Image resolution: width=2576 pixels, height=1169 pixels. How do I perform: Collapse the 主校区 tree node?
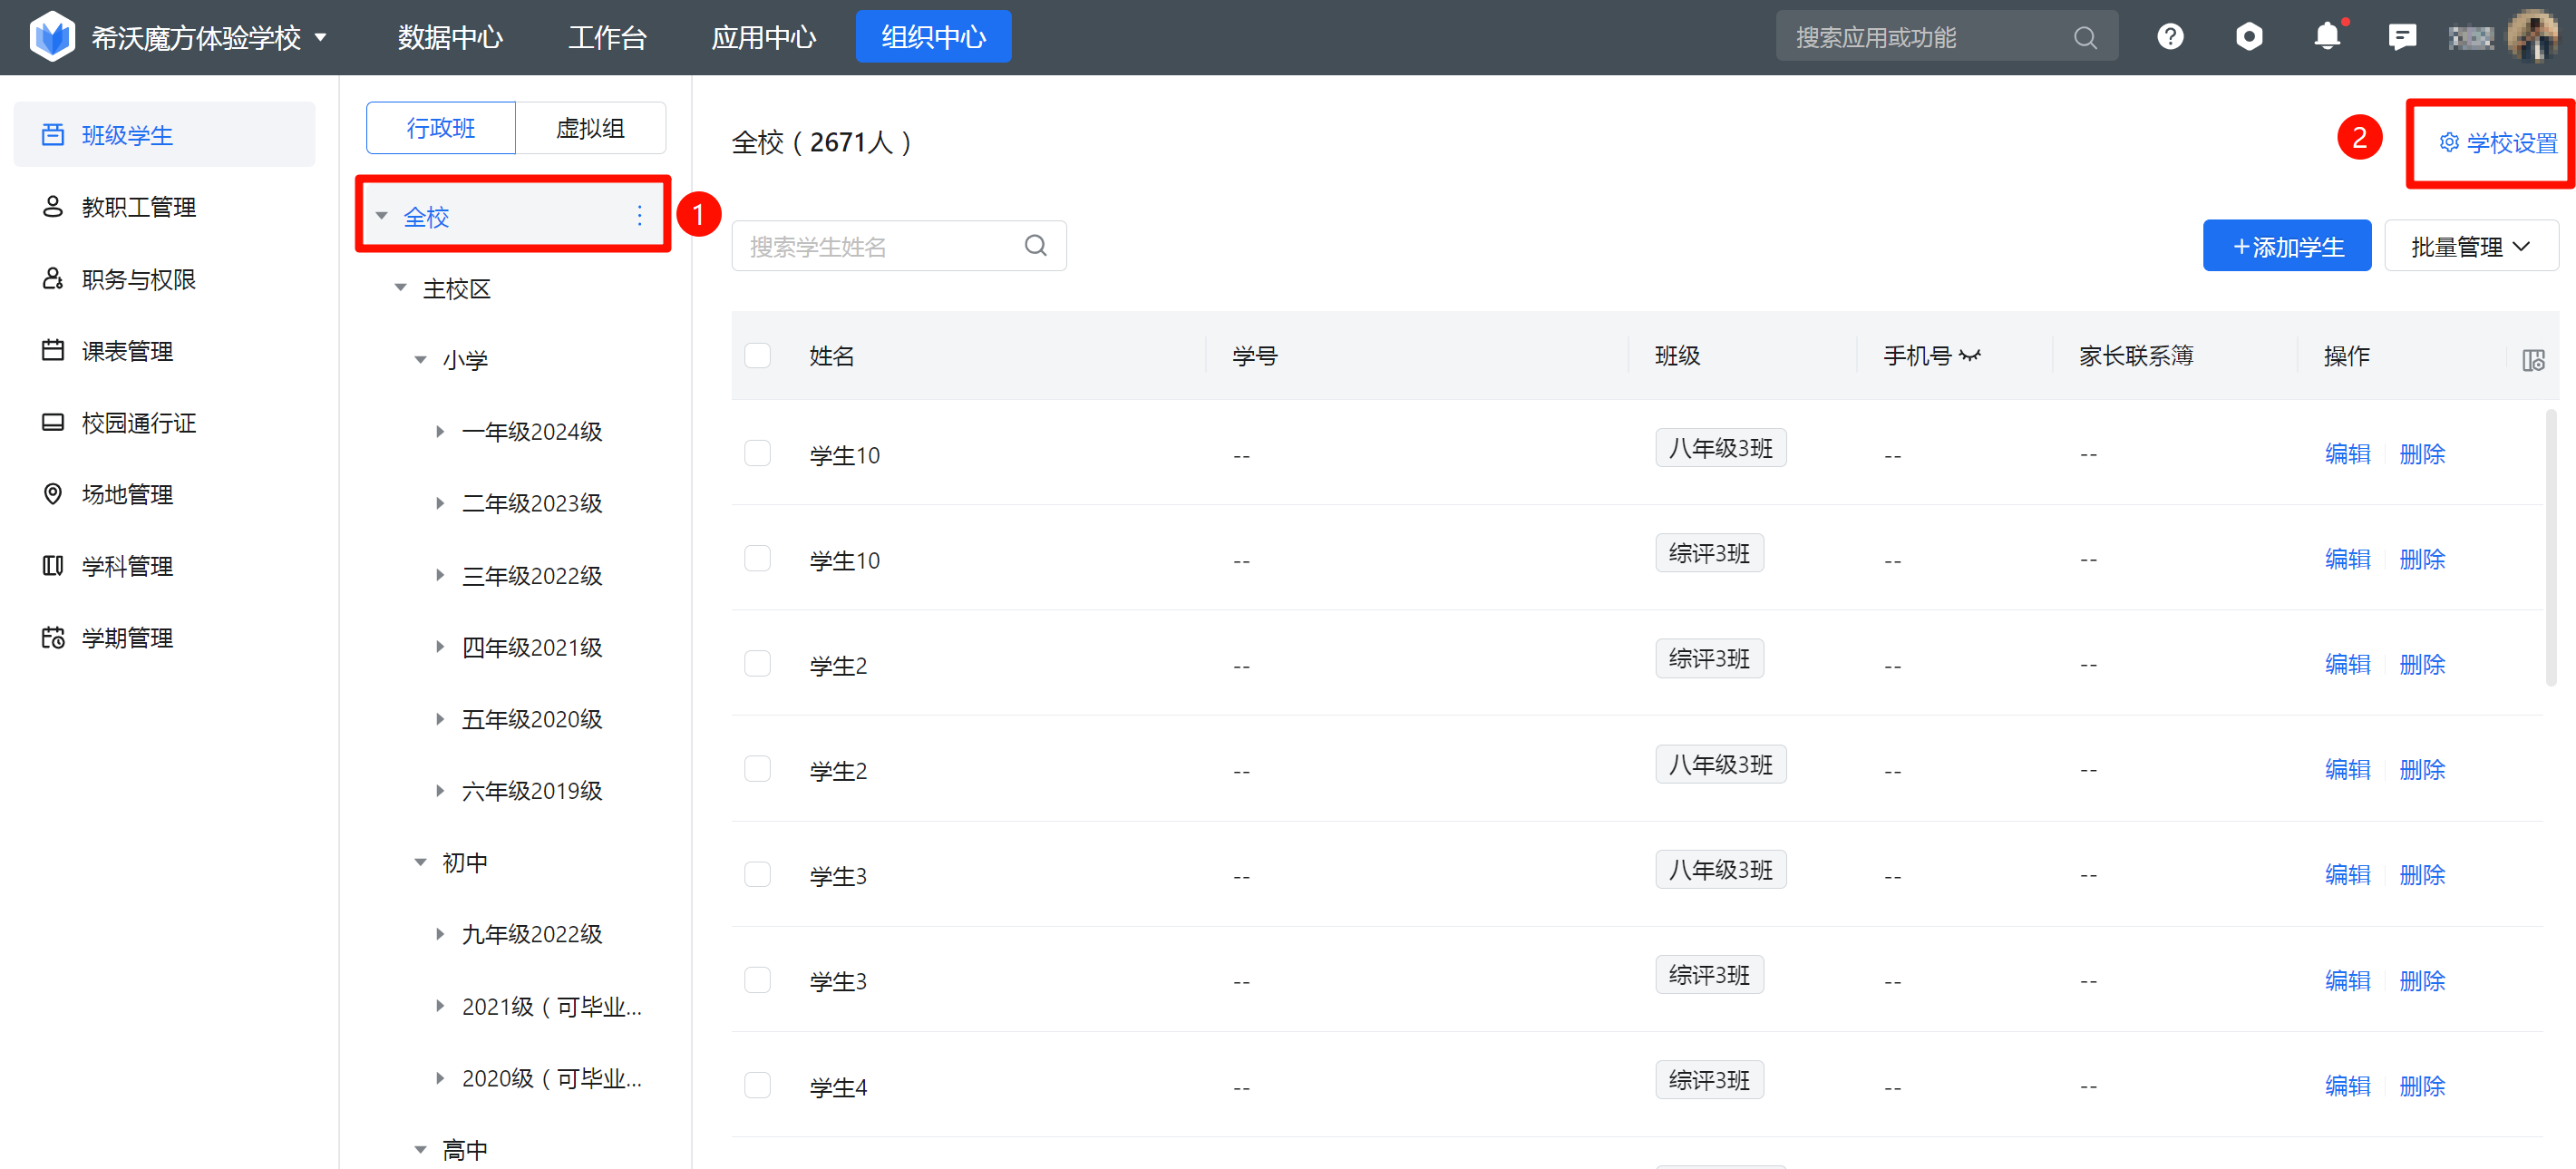(x=401, y=288)
